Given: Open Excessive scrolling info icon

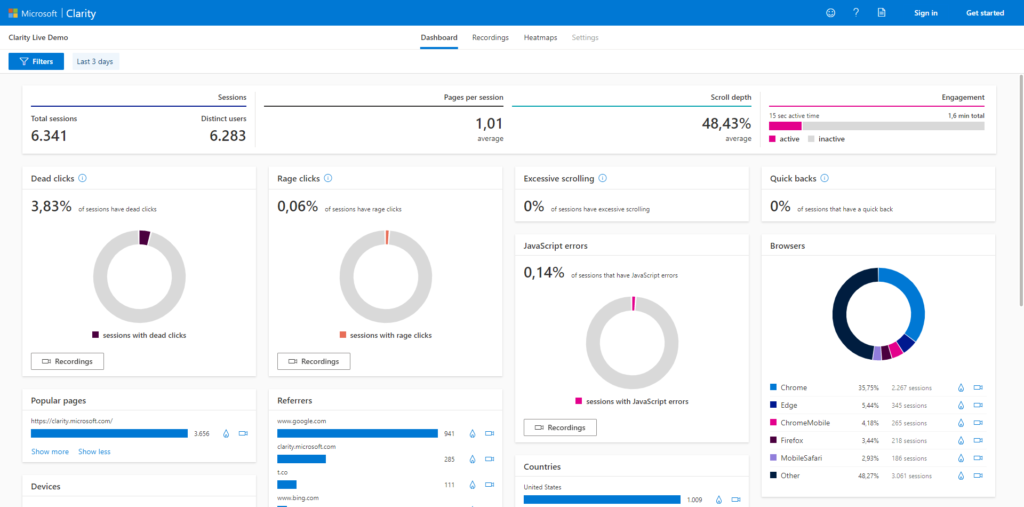Looking at the screenshot, I should pos(603,178).
